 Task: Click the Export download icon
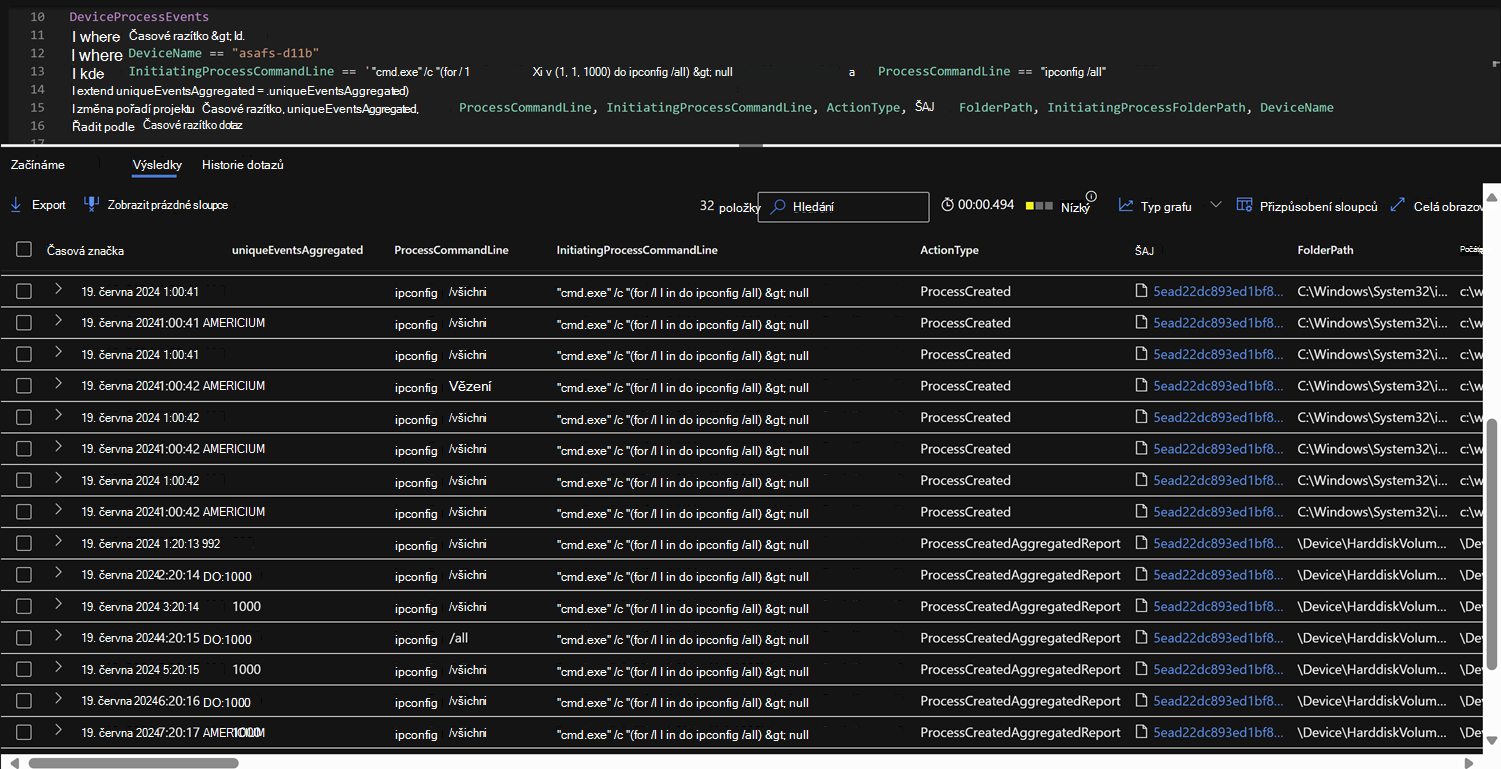[16, 205]
